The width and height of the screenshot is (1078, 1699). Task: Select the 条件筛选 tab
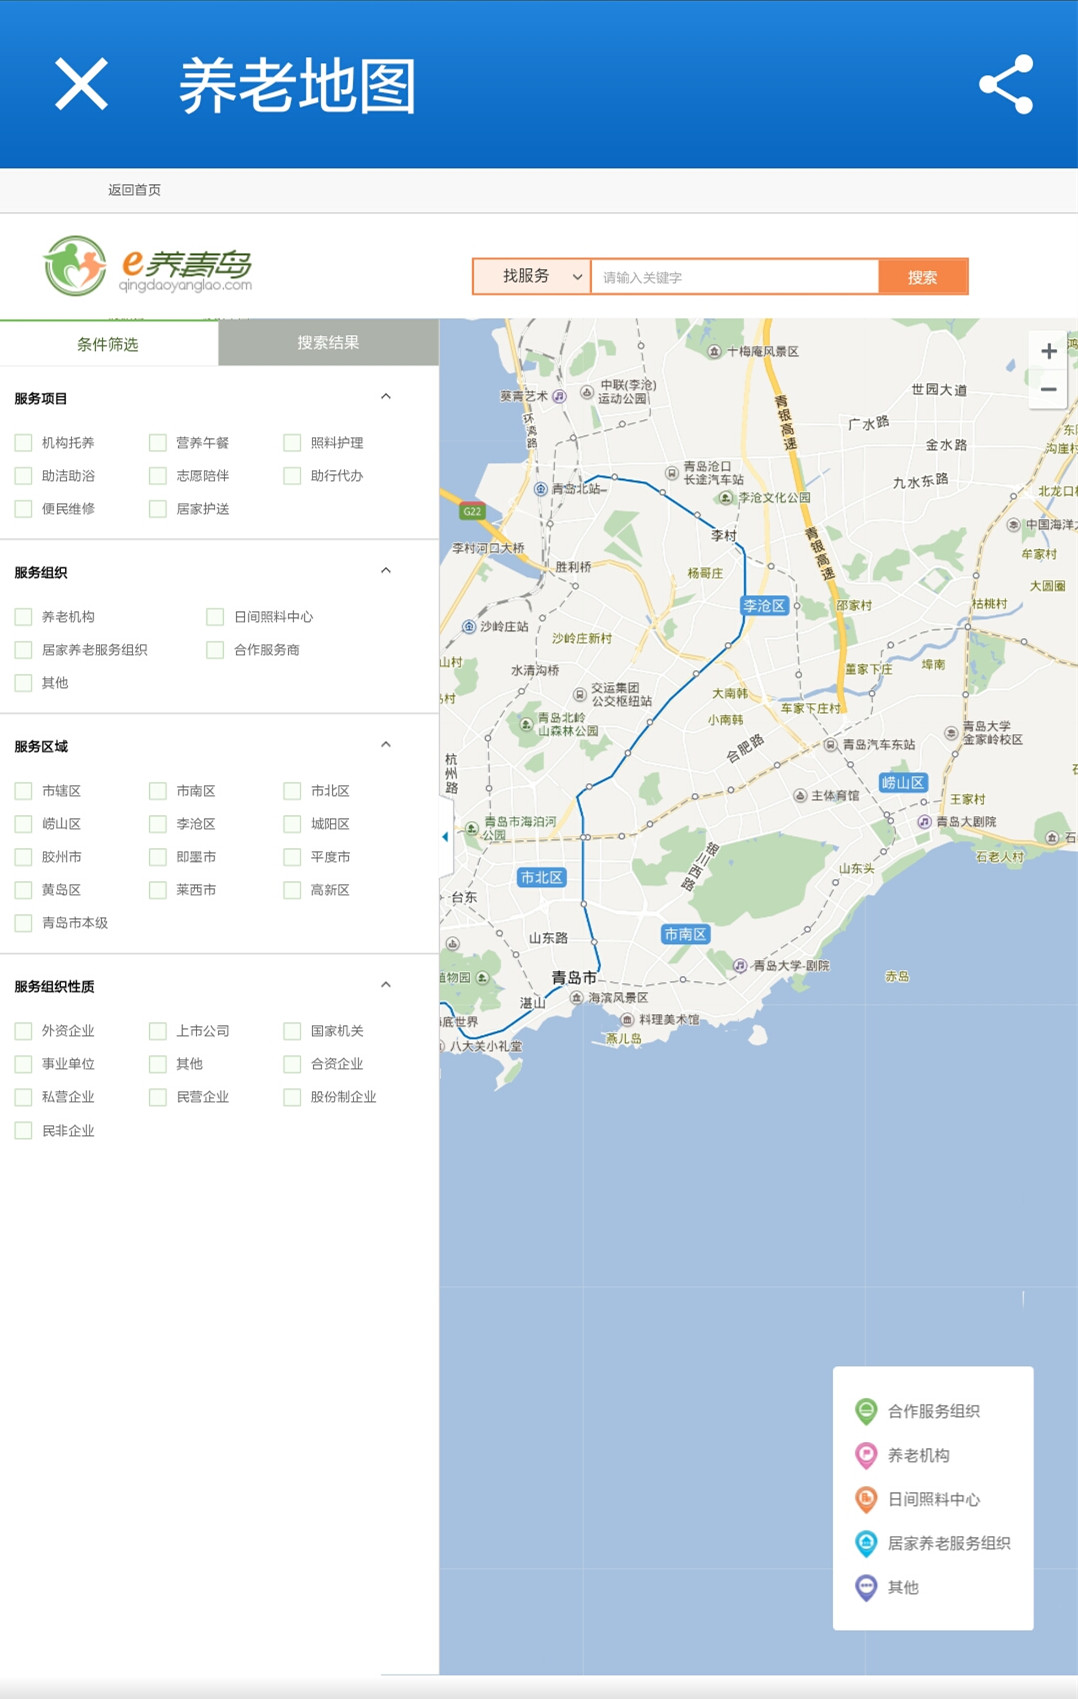click(x=108, y=344)
